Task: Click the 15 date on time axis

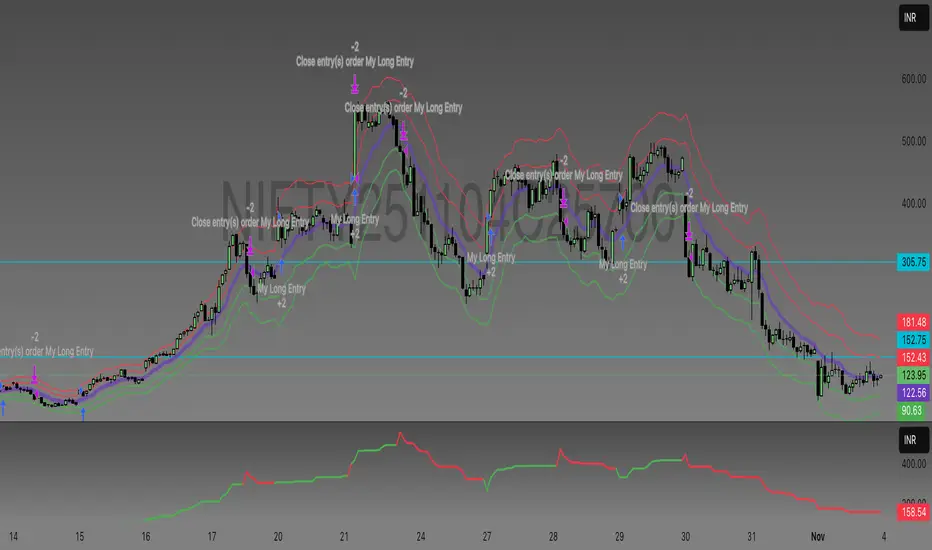Action: [x=80, y=536]
